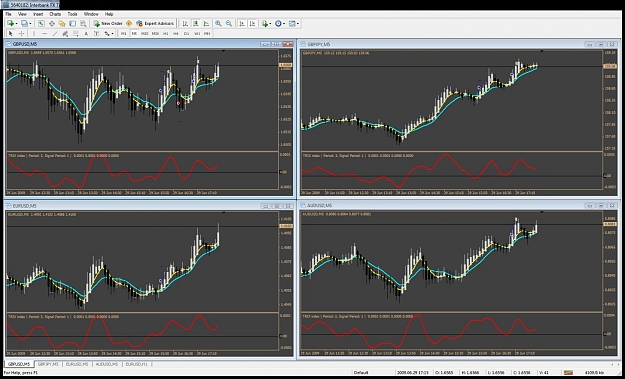Screen dimensions: 625x379
Task: Switch chart to bar chart mode
Action: tap(185, 24)
